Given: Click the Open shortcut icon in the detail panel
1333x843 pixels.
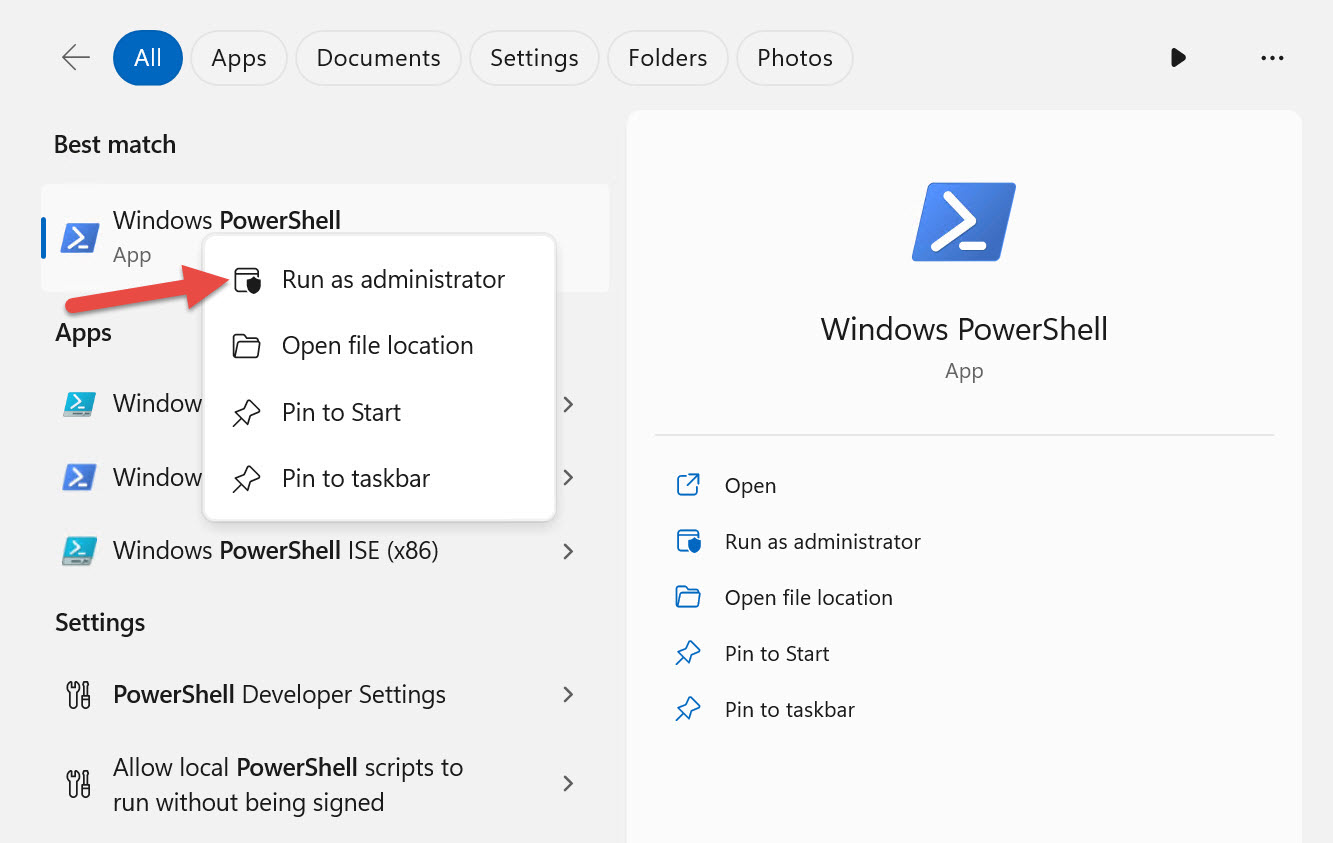Looking at the screenshot, I should 688,484.
